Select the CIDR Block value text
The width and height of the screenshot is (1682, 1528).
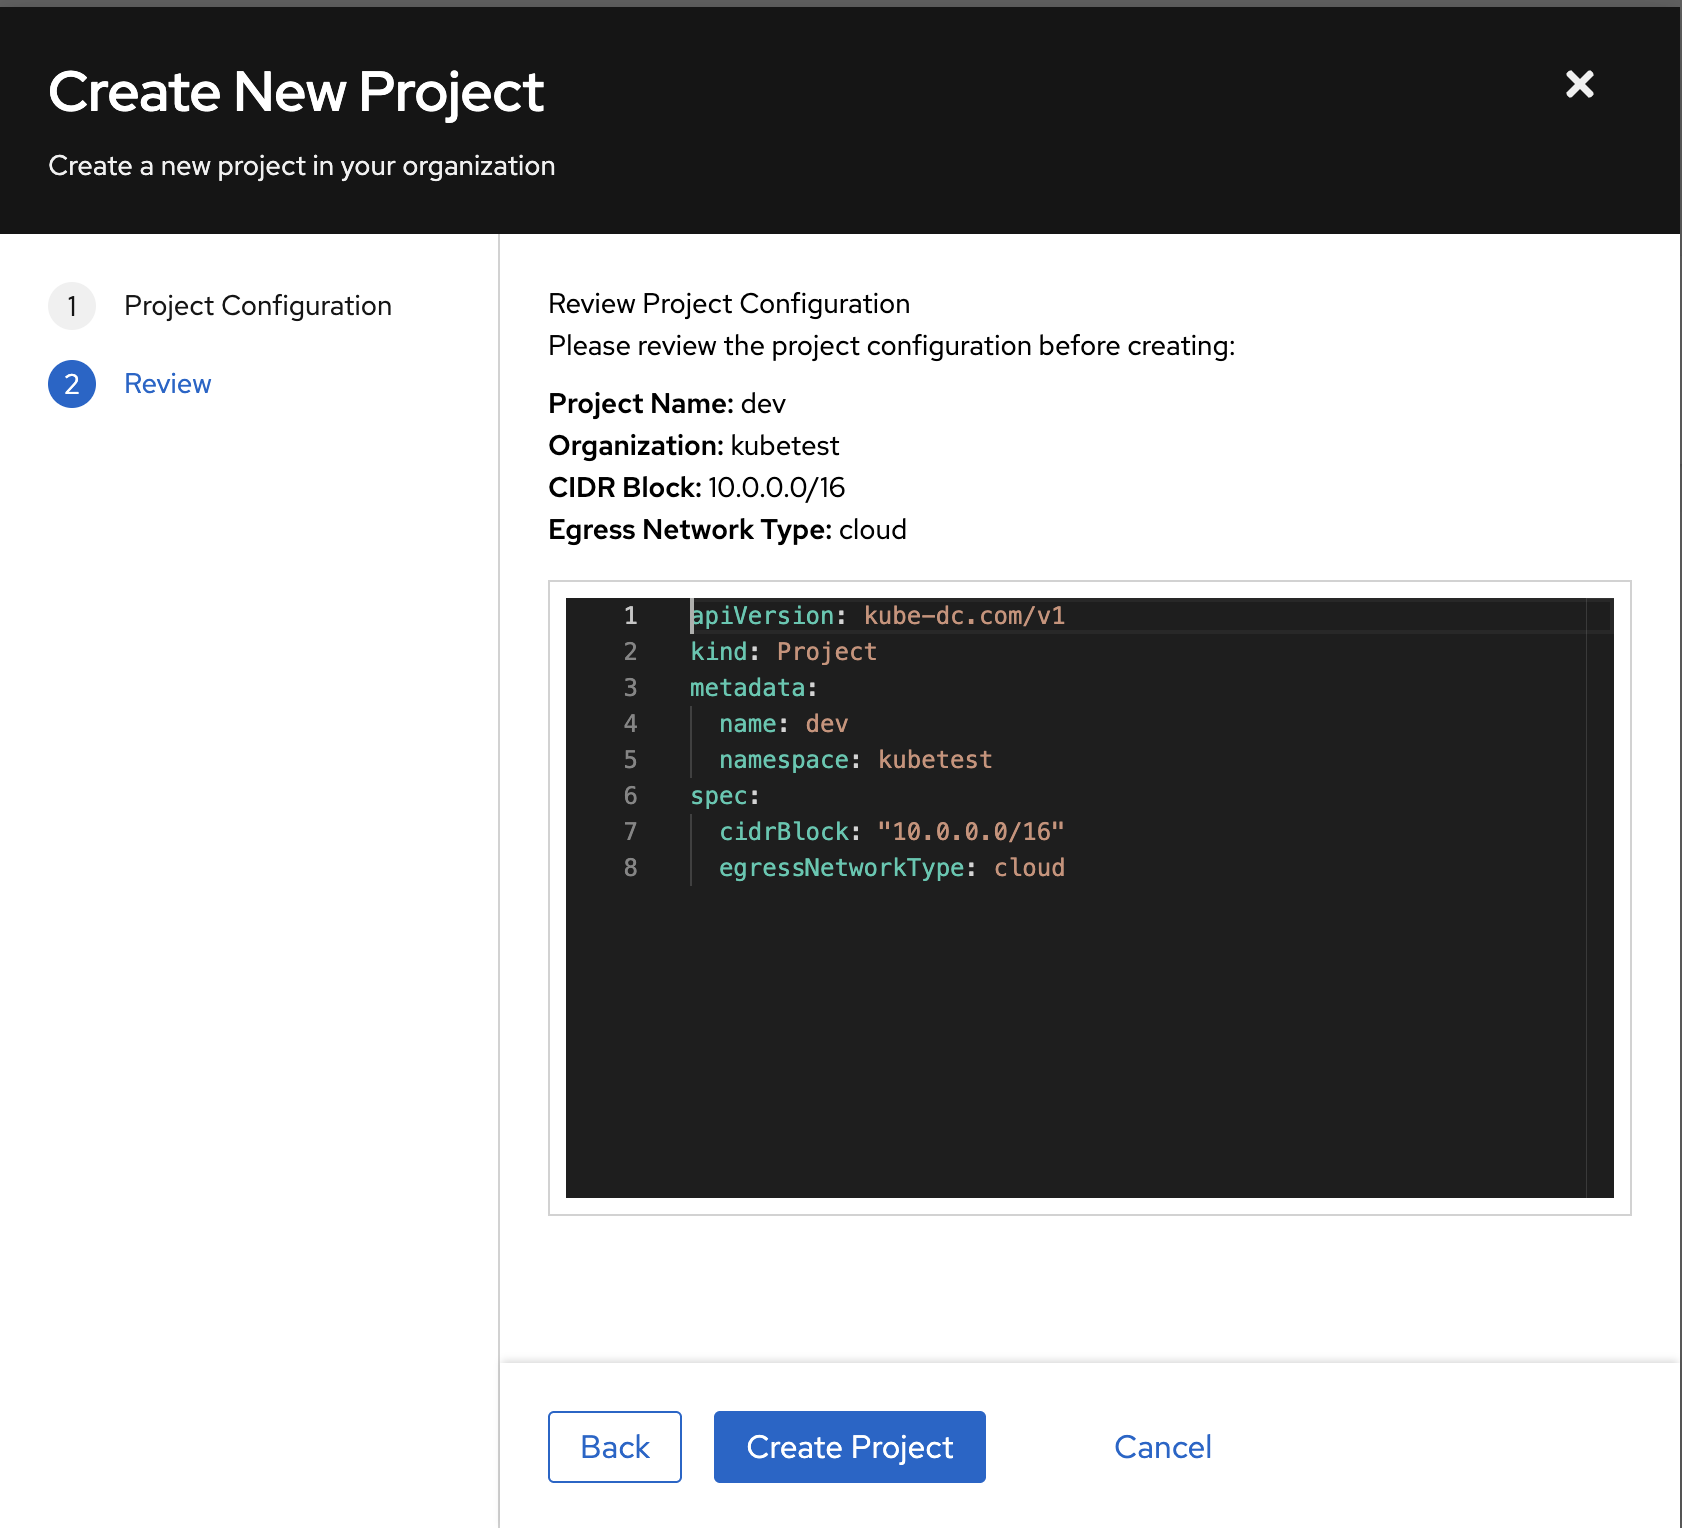(775, 488)
